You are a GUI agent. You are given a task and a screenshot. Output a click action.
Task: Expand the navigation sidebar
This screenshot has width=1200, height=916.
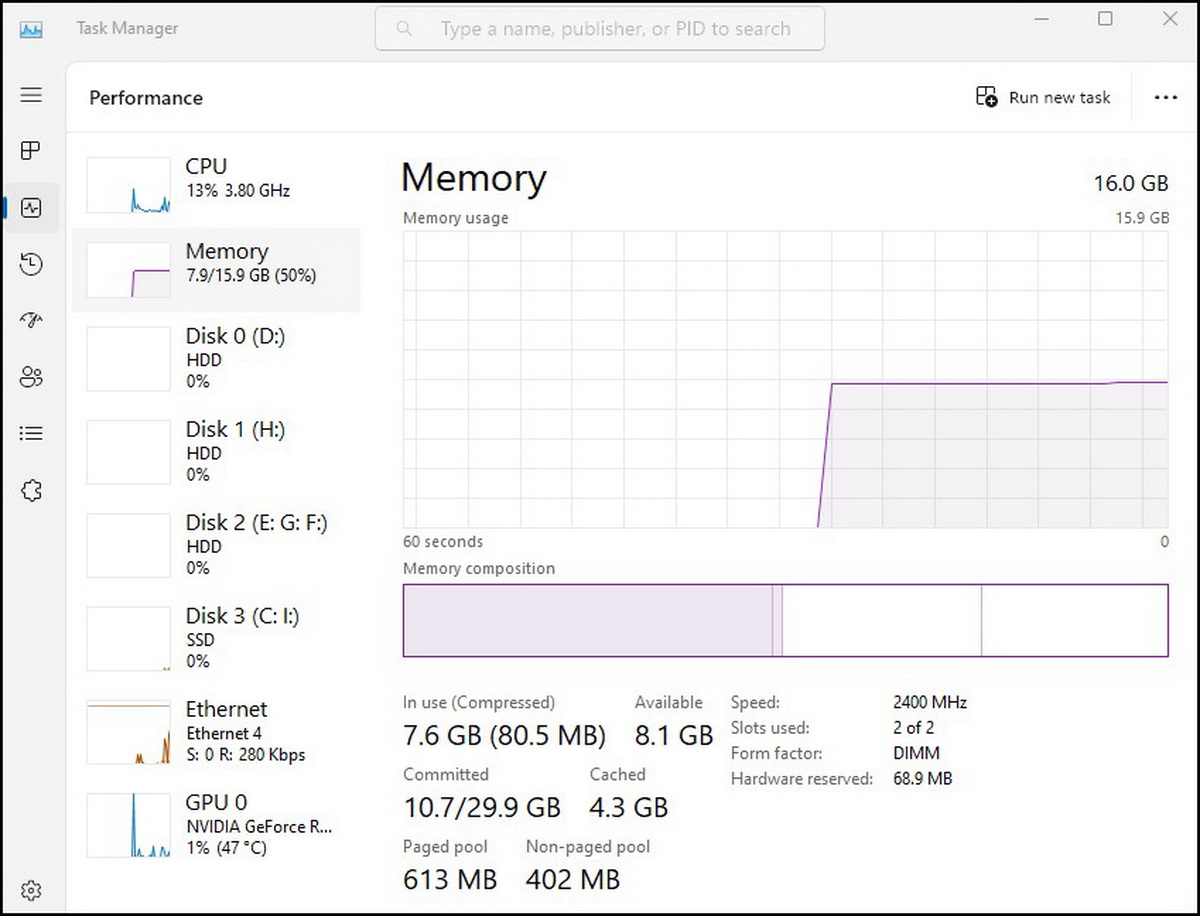point(31,95)
